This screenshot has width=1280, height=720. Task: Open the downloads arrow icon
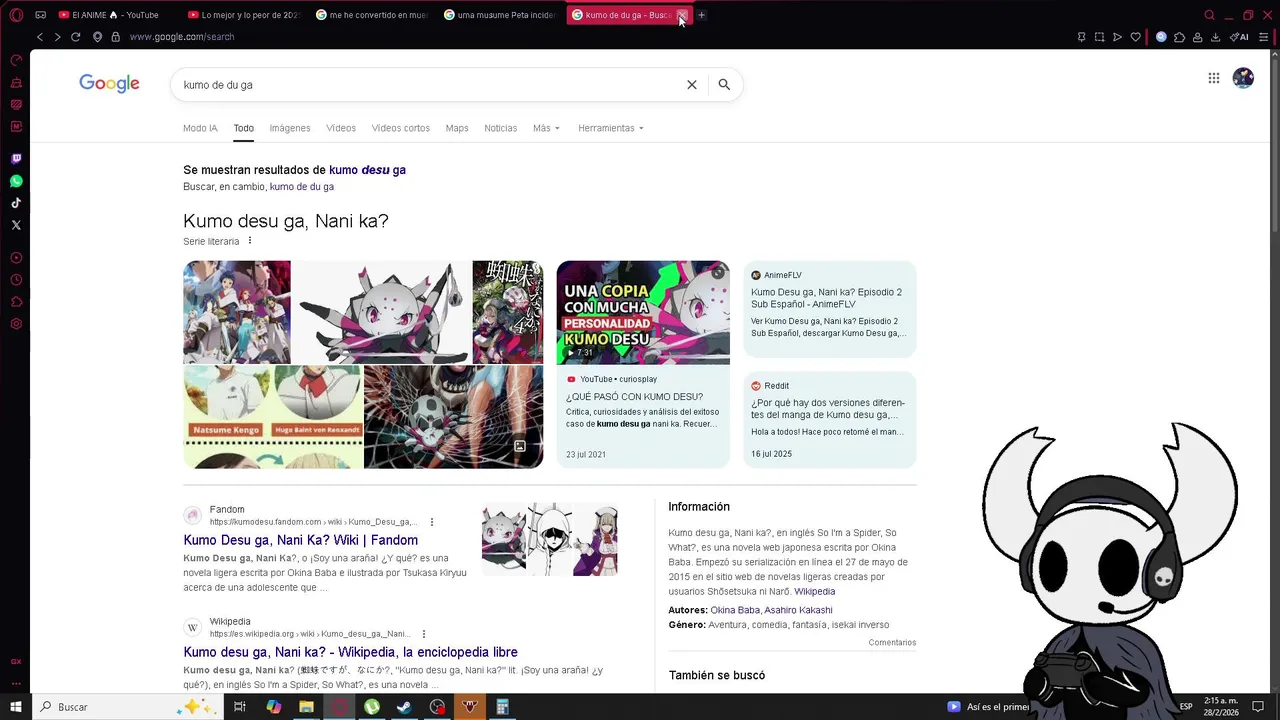click(1215, 37)
